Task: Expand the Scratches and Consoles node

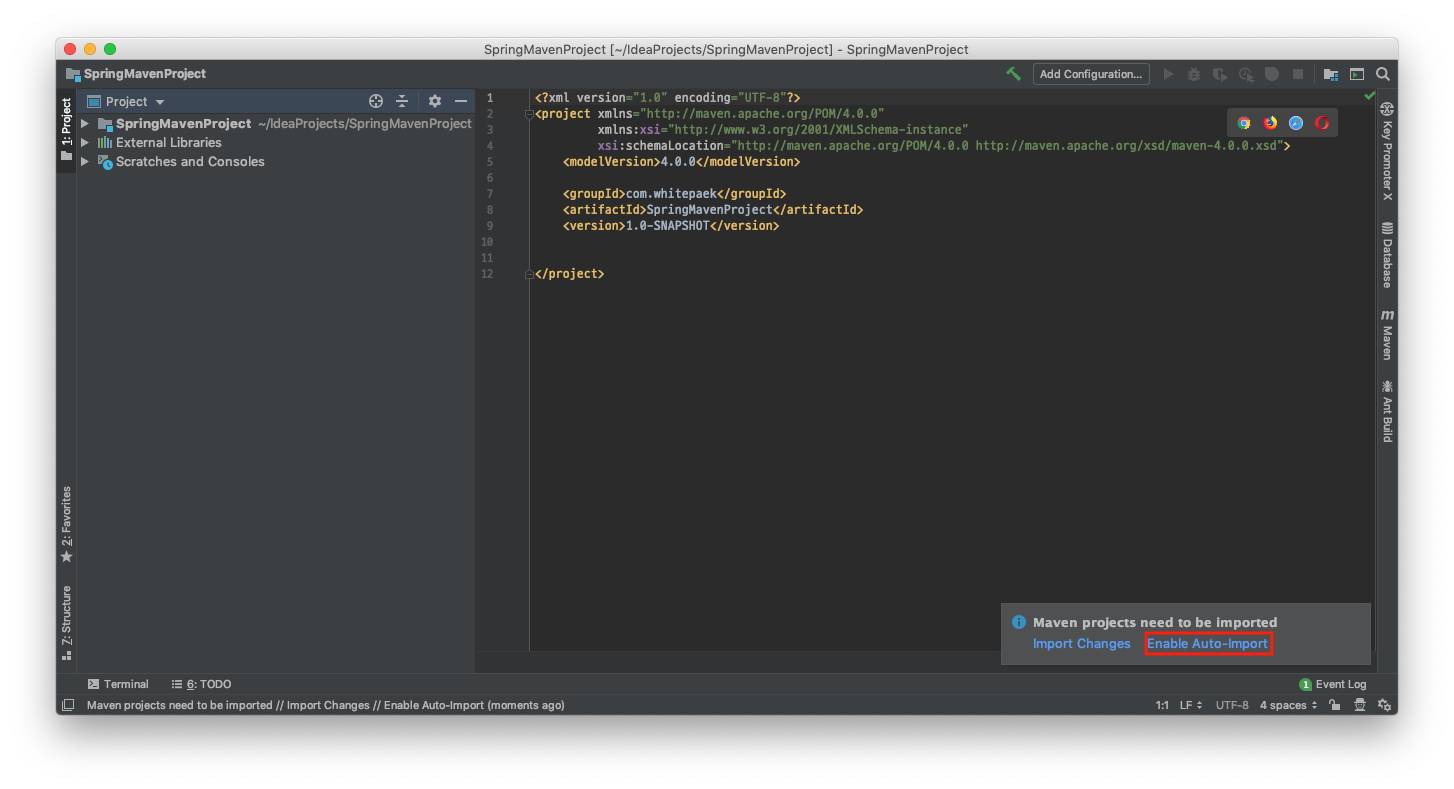Action: click(x=85, y=162)
